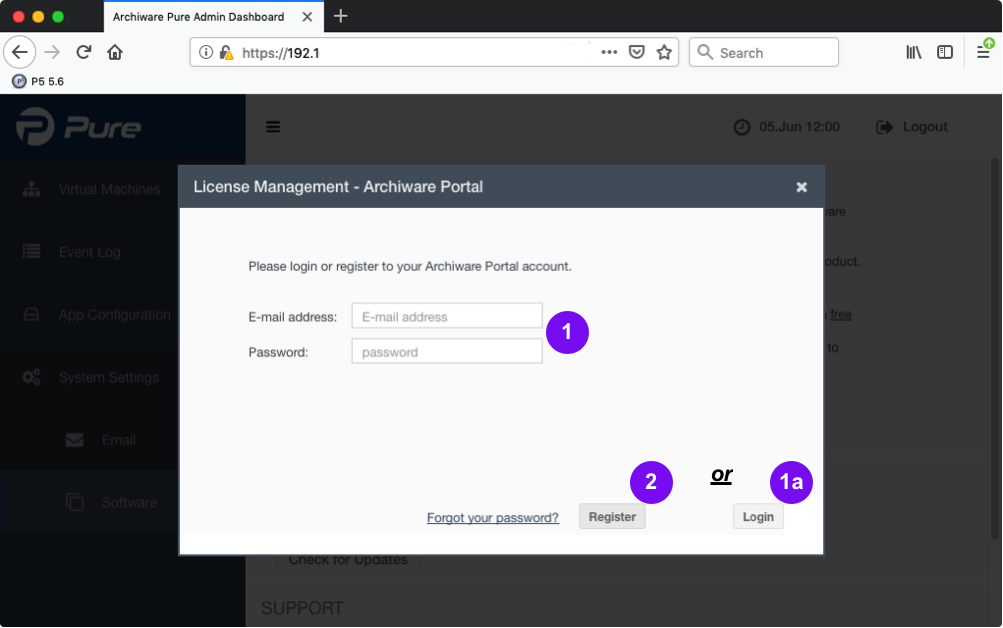This screenshot has height=628, width=1003.
Task: Toggle the sidebar hamburger menu in dashboard
Action: click(273, 127)
